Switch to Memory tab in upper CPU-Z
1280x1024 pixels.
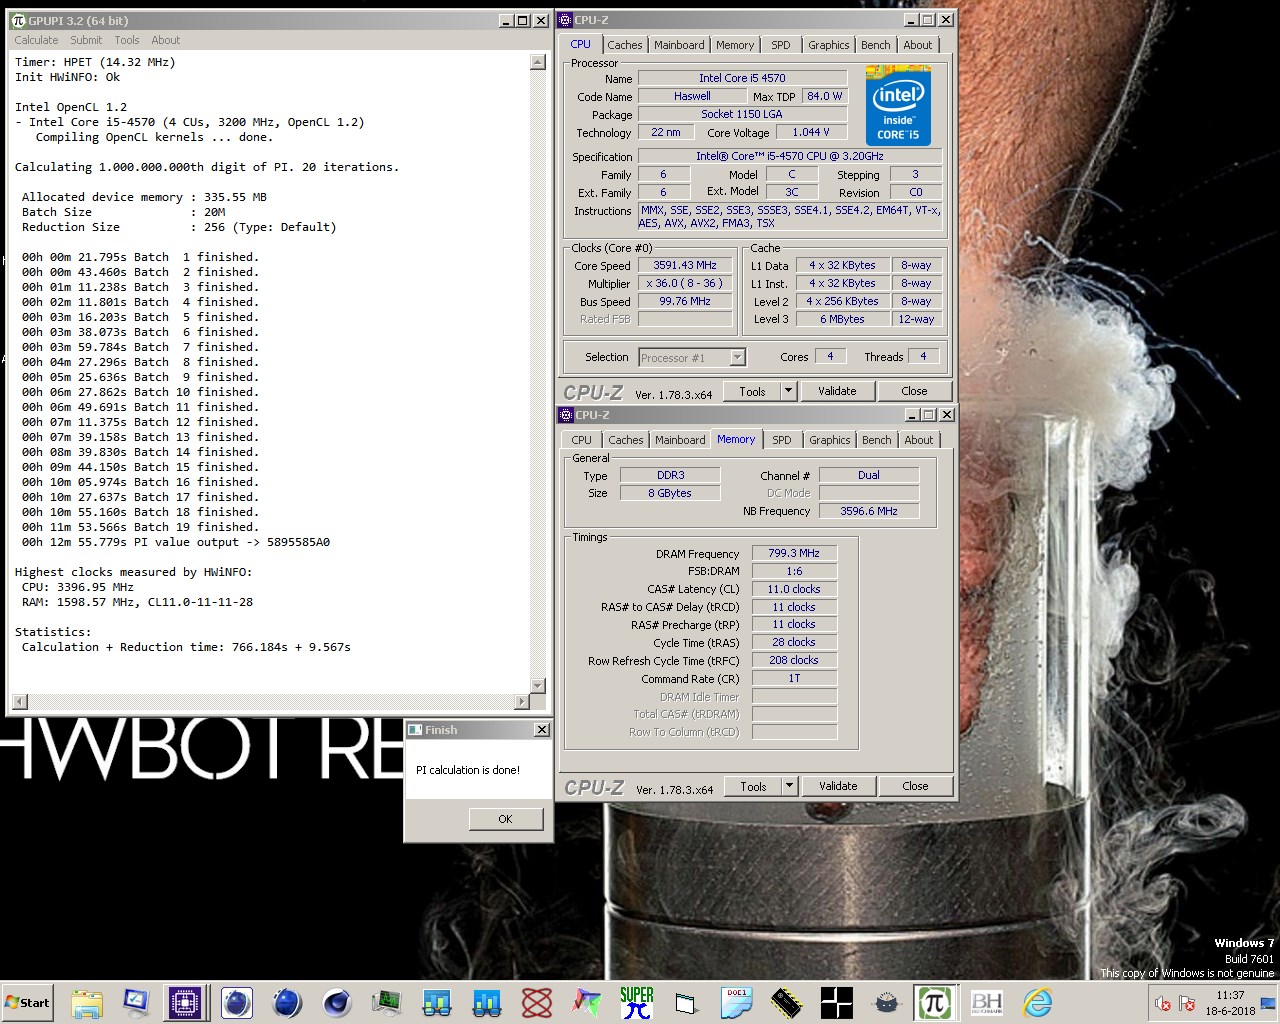pyautogui.click(x=735, y=45)
